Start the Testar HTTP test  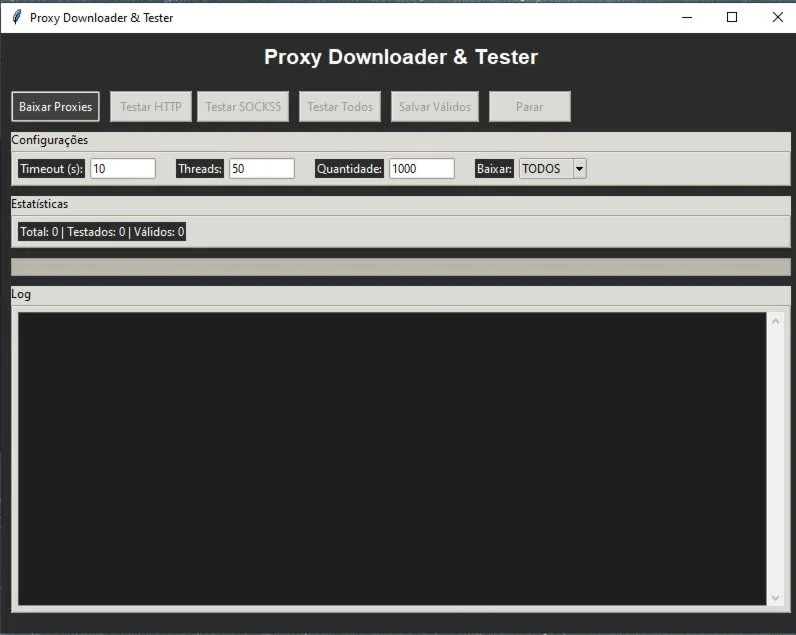tap(151, 107)
